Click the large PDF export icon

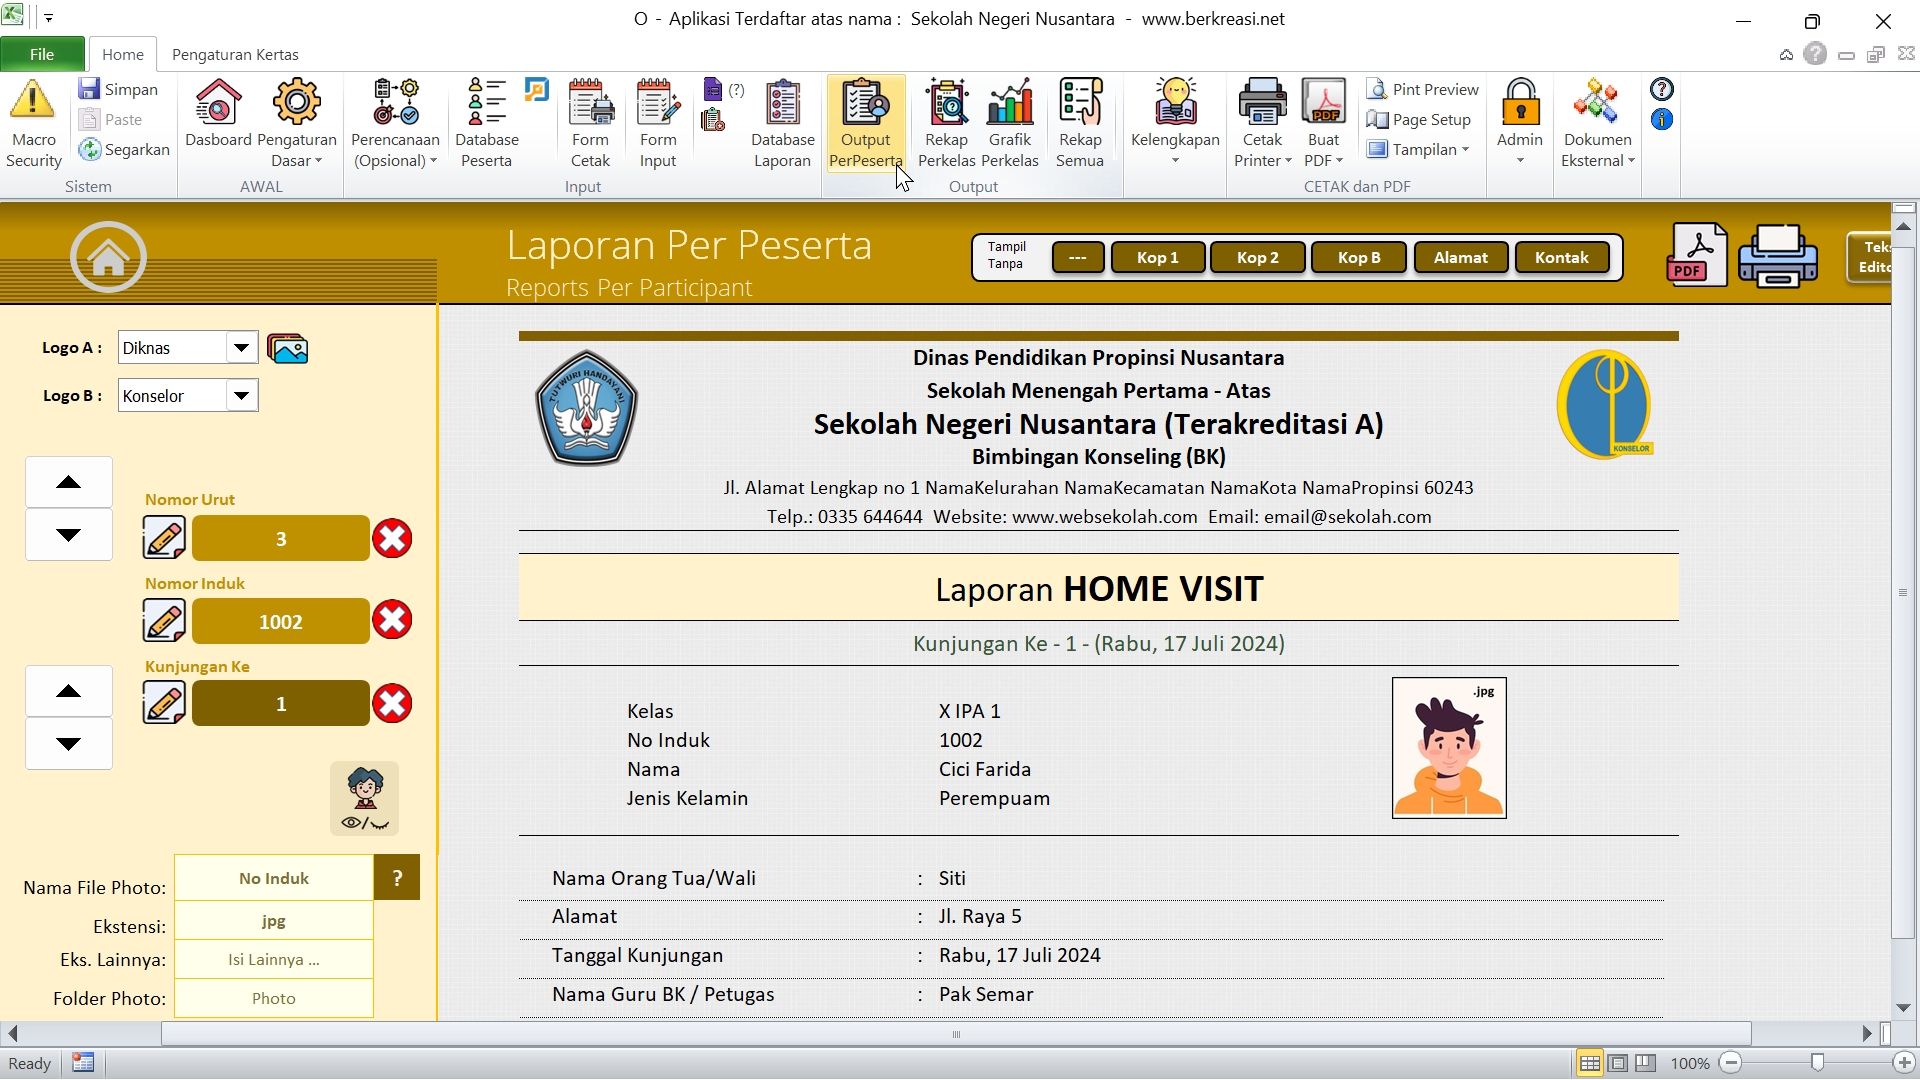[x=1696, y=255]
